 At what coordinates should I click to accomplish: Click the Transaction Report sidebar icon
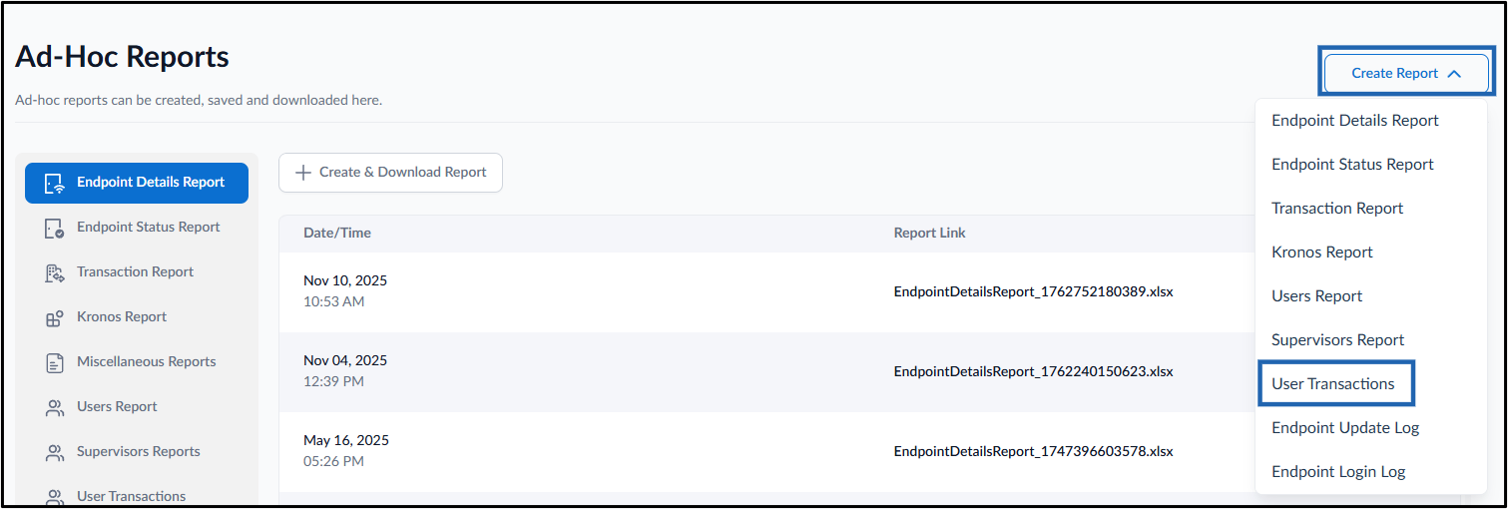coord(55,273)
